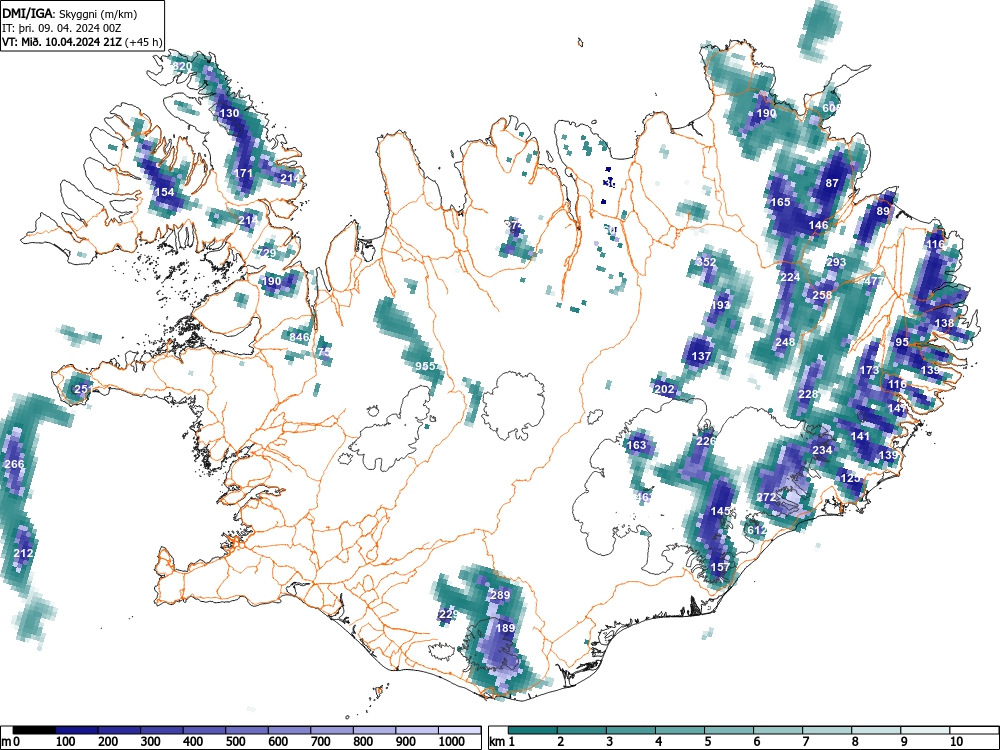1000x750 pixels.
Task: Click the visibility value '163' on the map
Action: click(637, 445)
